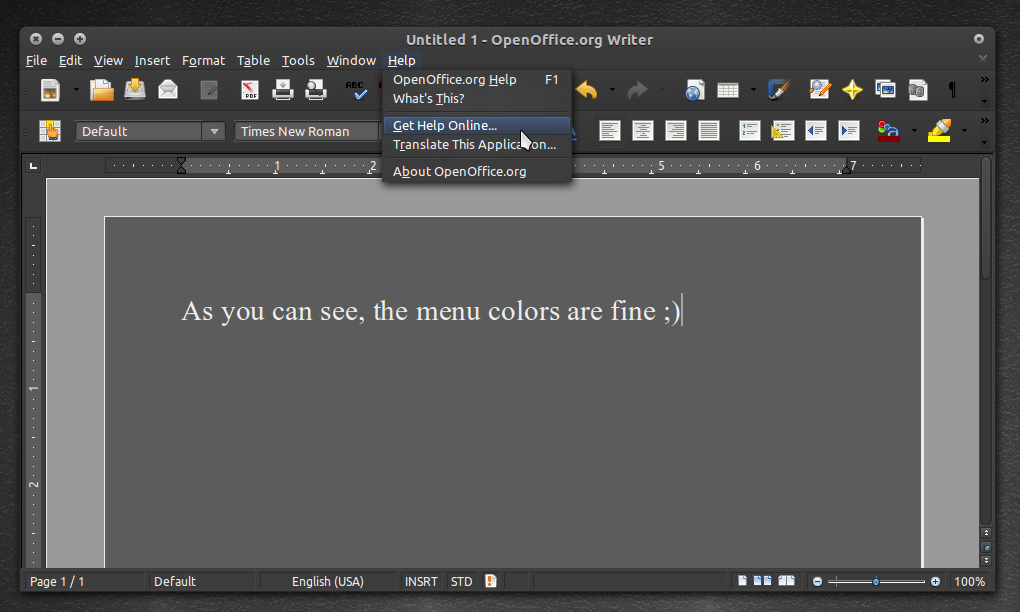Screen dimensions: 1020x612
Task: Toggle INSRT insert mode in status bar
Action: click(421, 581)
